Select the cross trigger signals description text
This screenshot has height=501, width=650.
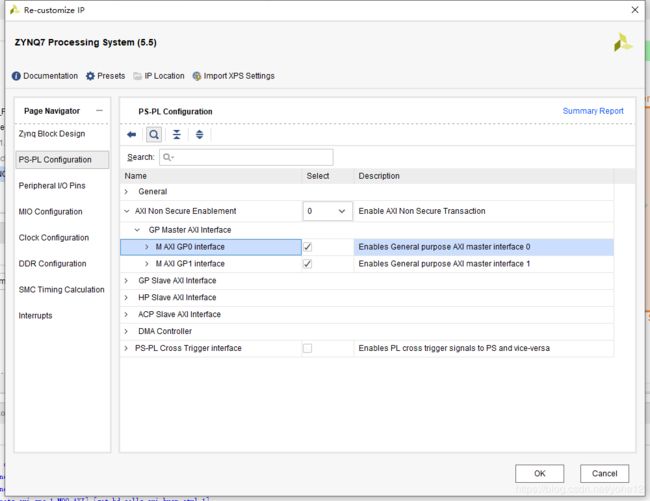click(454, 349)
